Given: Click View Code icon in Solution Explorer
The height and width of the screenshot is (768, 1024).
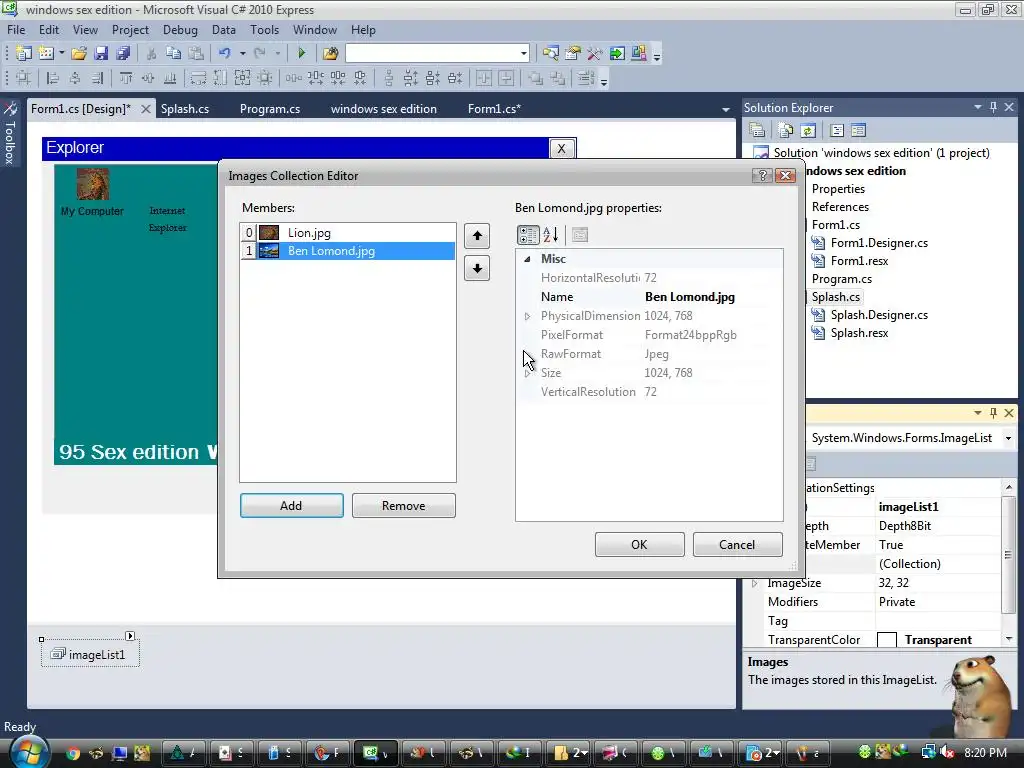Looking at the screenshot, I should tap(837, 131).
